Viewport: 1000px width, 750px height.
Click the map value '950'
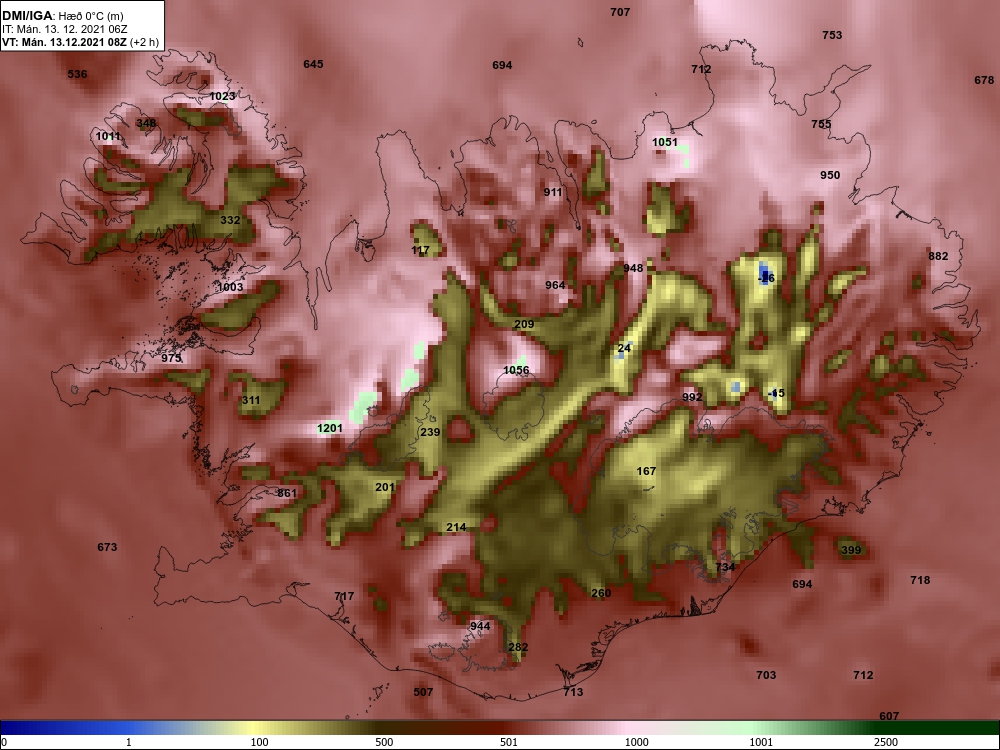(830, 175)
